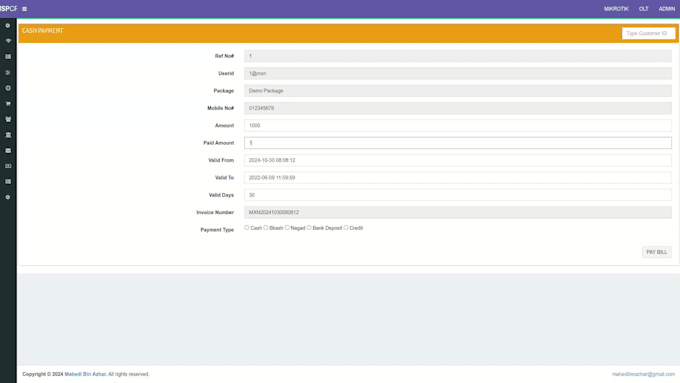Click into the Amount field
The width and height of the screenshot is (680, 383).
coord(458,125)
